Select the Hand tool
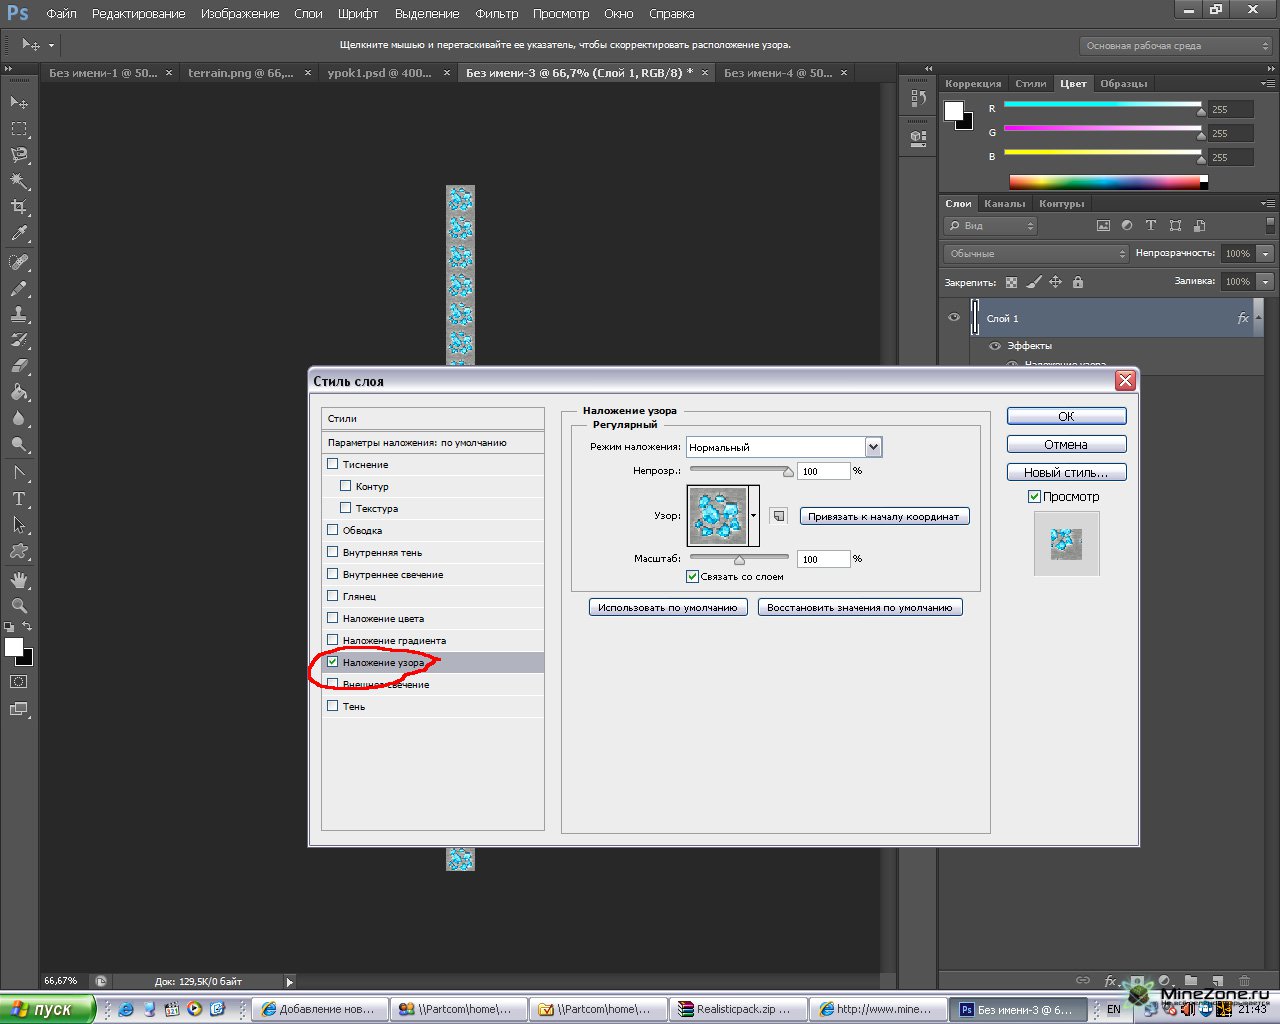The image size is (1280, 1024). click(19, 580)
